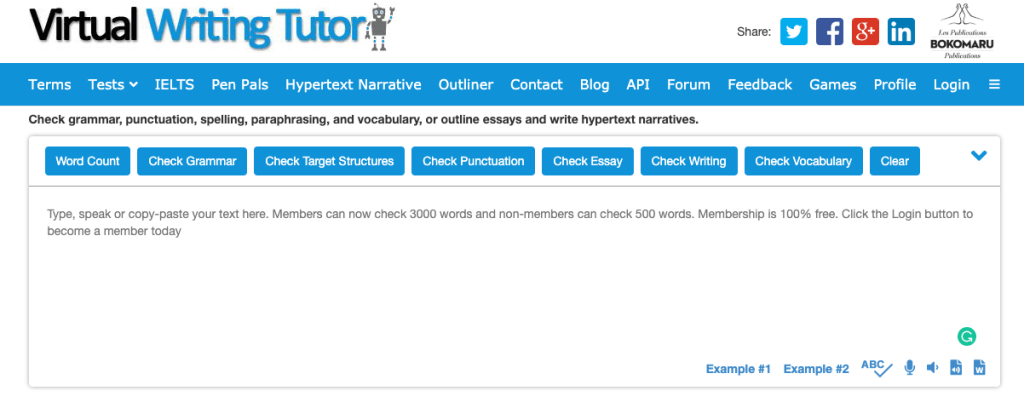This screenshot has width=1024, height=408.
Task: Start speech input with the microphone icon
Action: pyautogui.click(x=910, y=368)
